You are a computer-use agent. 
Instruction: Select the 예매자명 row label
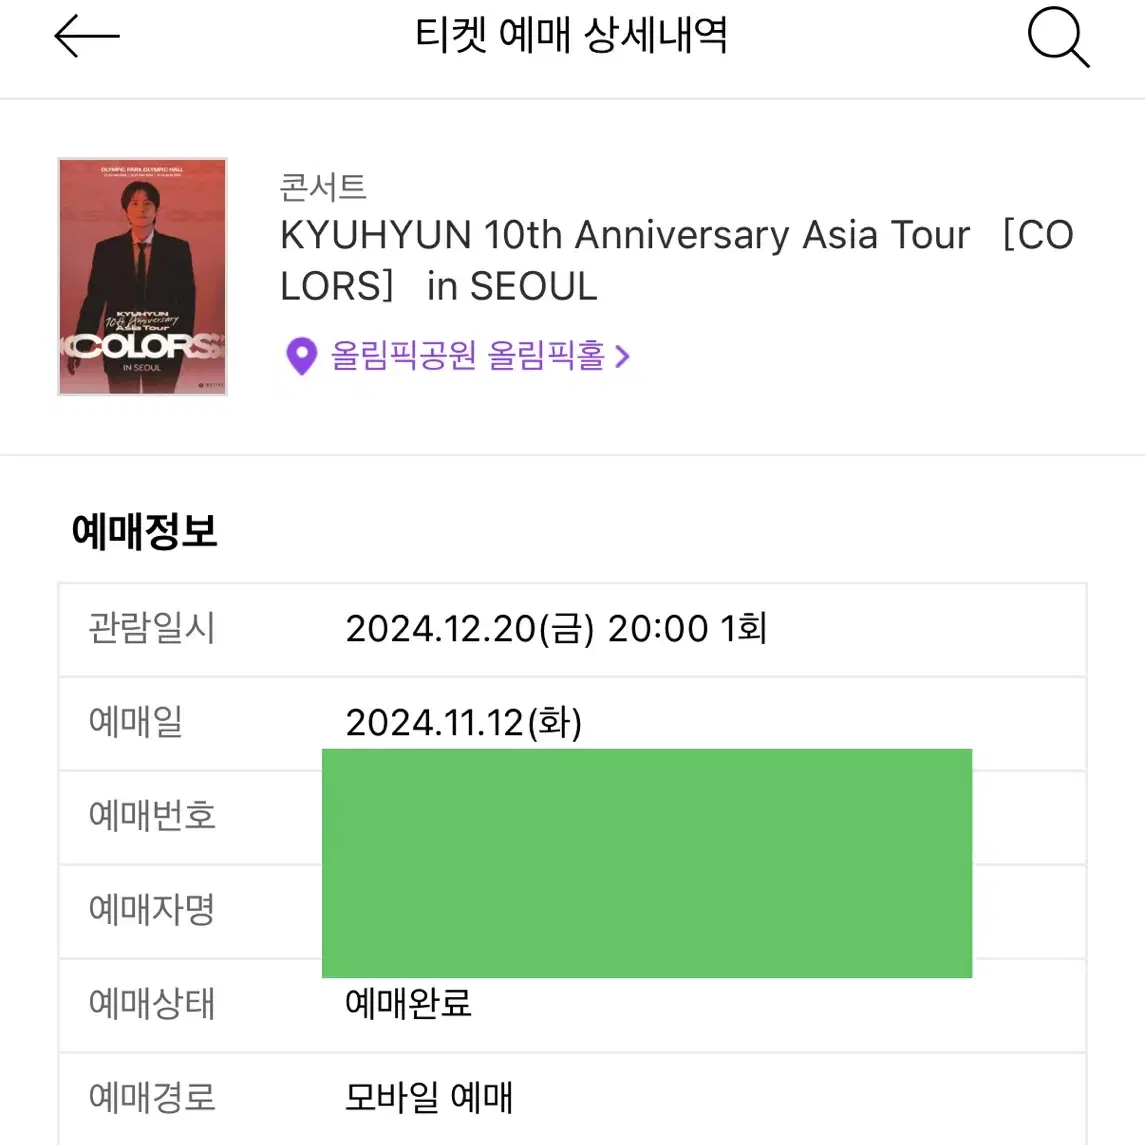point(152,910)
